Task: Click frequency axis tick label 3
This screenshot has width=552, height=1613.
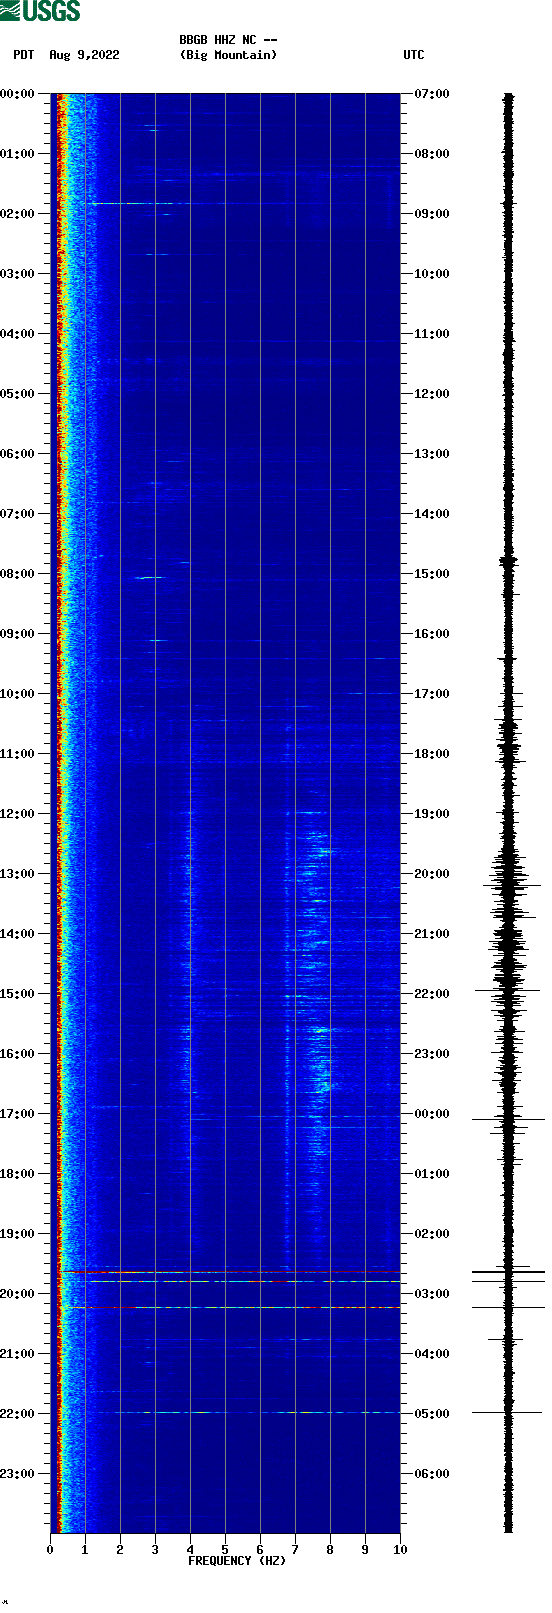Action: coord(155,1550)
